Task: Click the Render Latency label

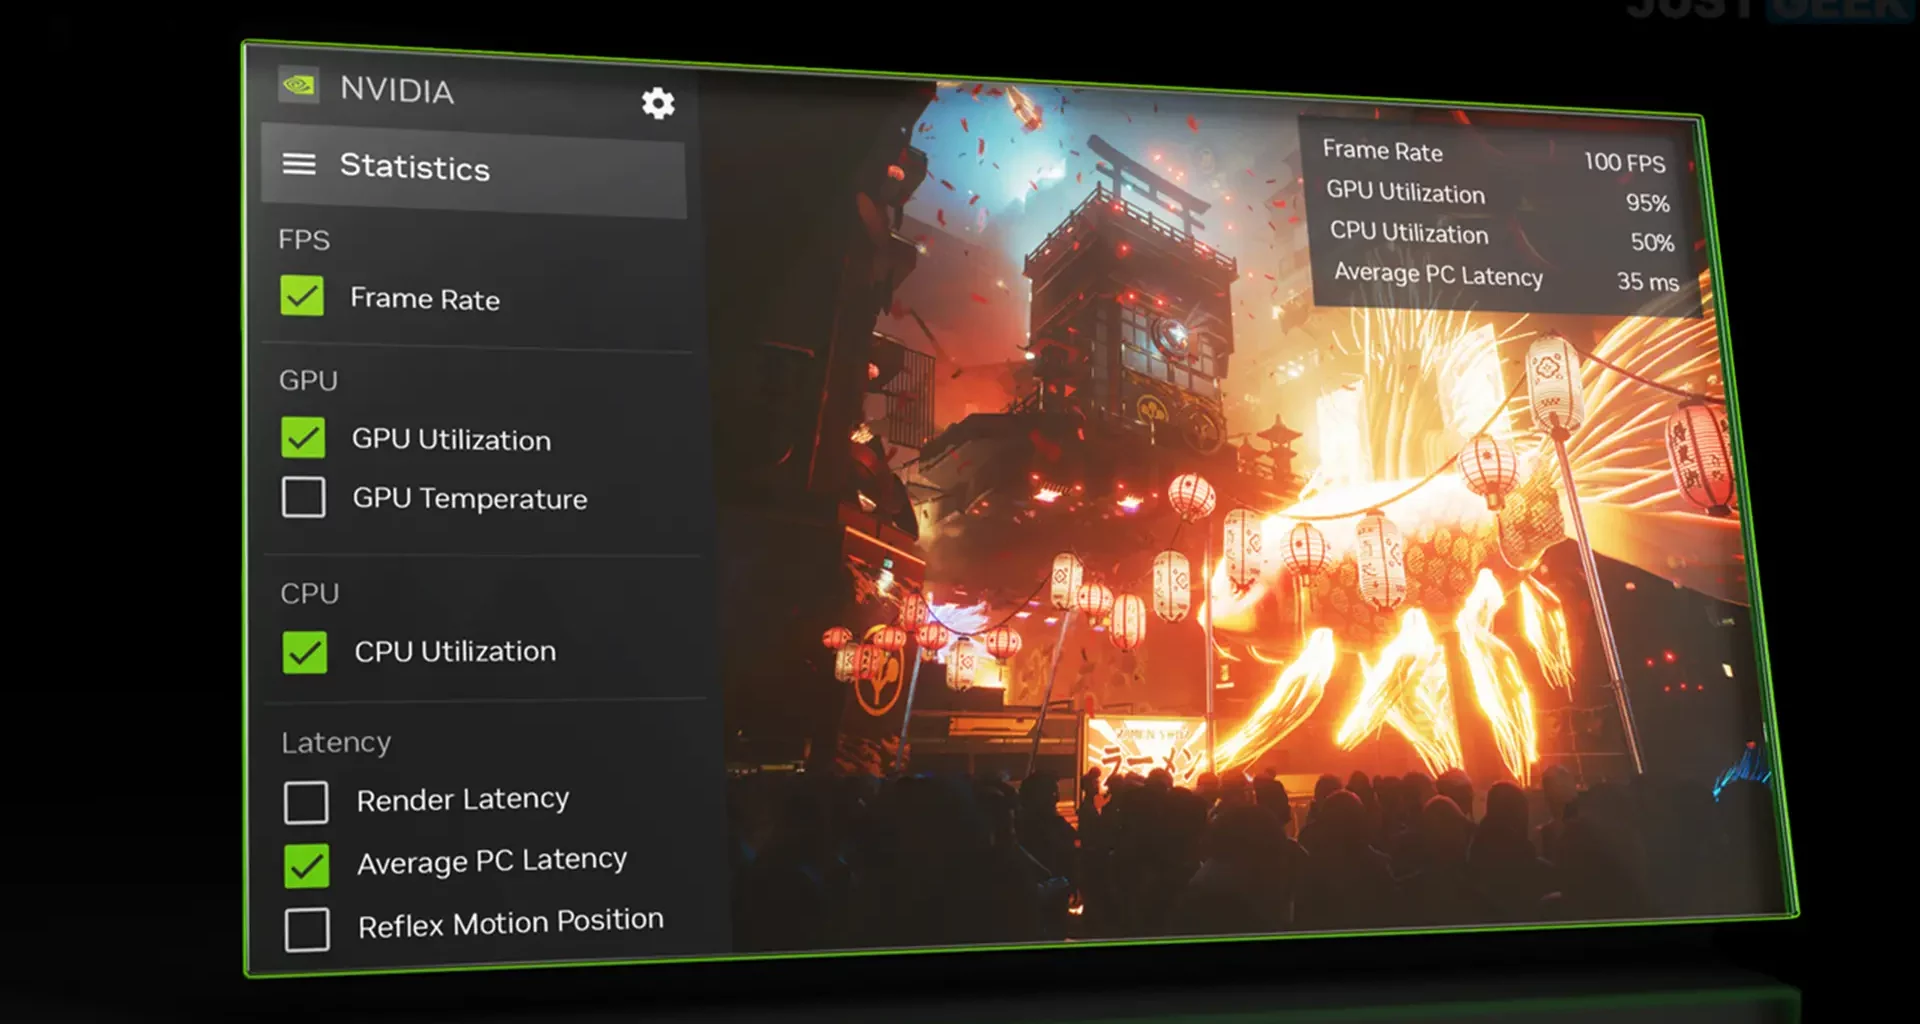Action: (463, 799)
